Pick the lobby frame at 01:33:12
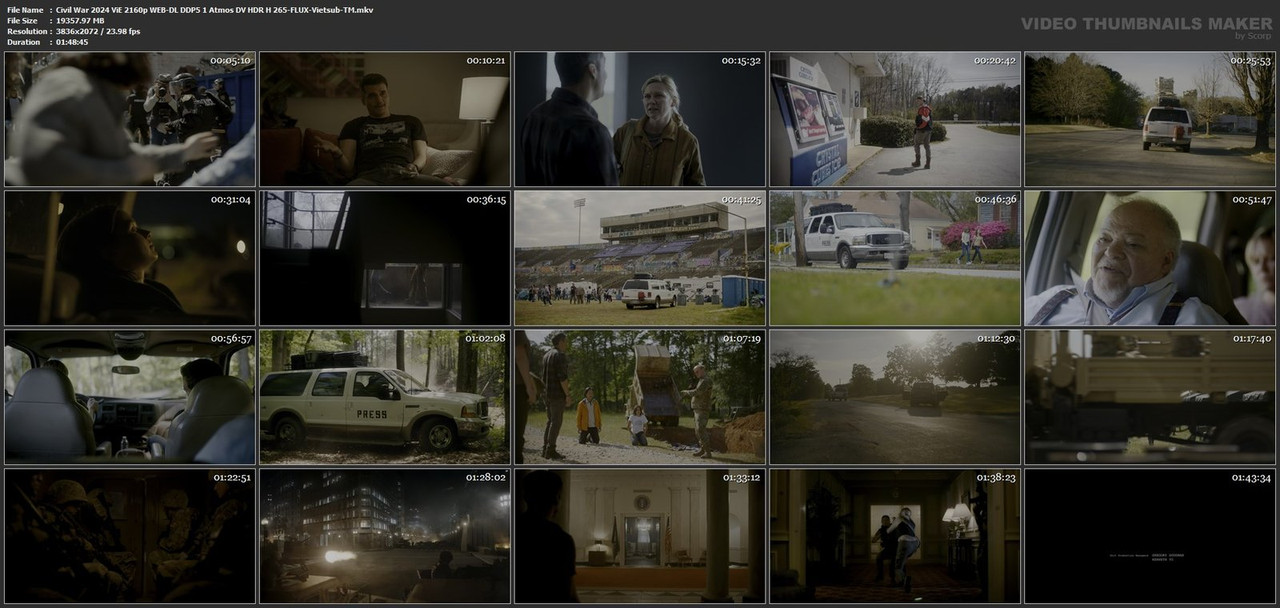This screenshot has height=608, width=1280. coord(640,536)
